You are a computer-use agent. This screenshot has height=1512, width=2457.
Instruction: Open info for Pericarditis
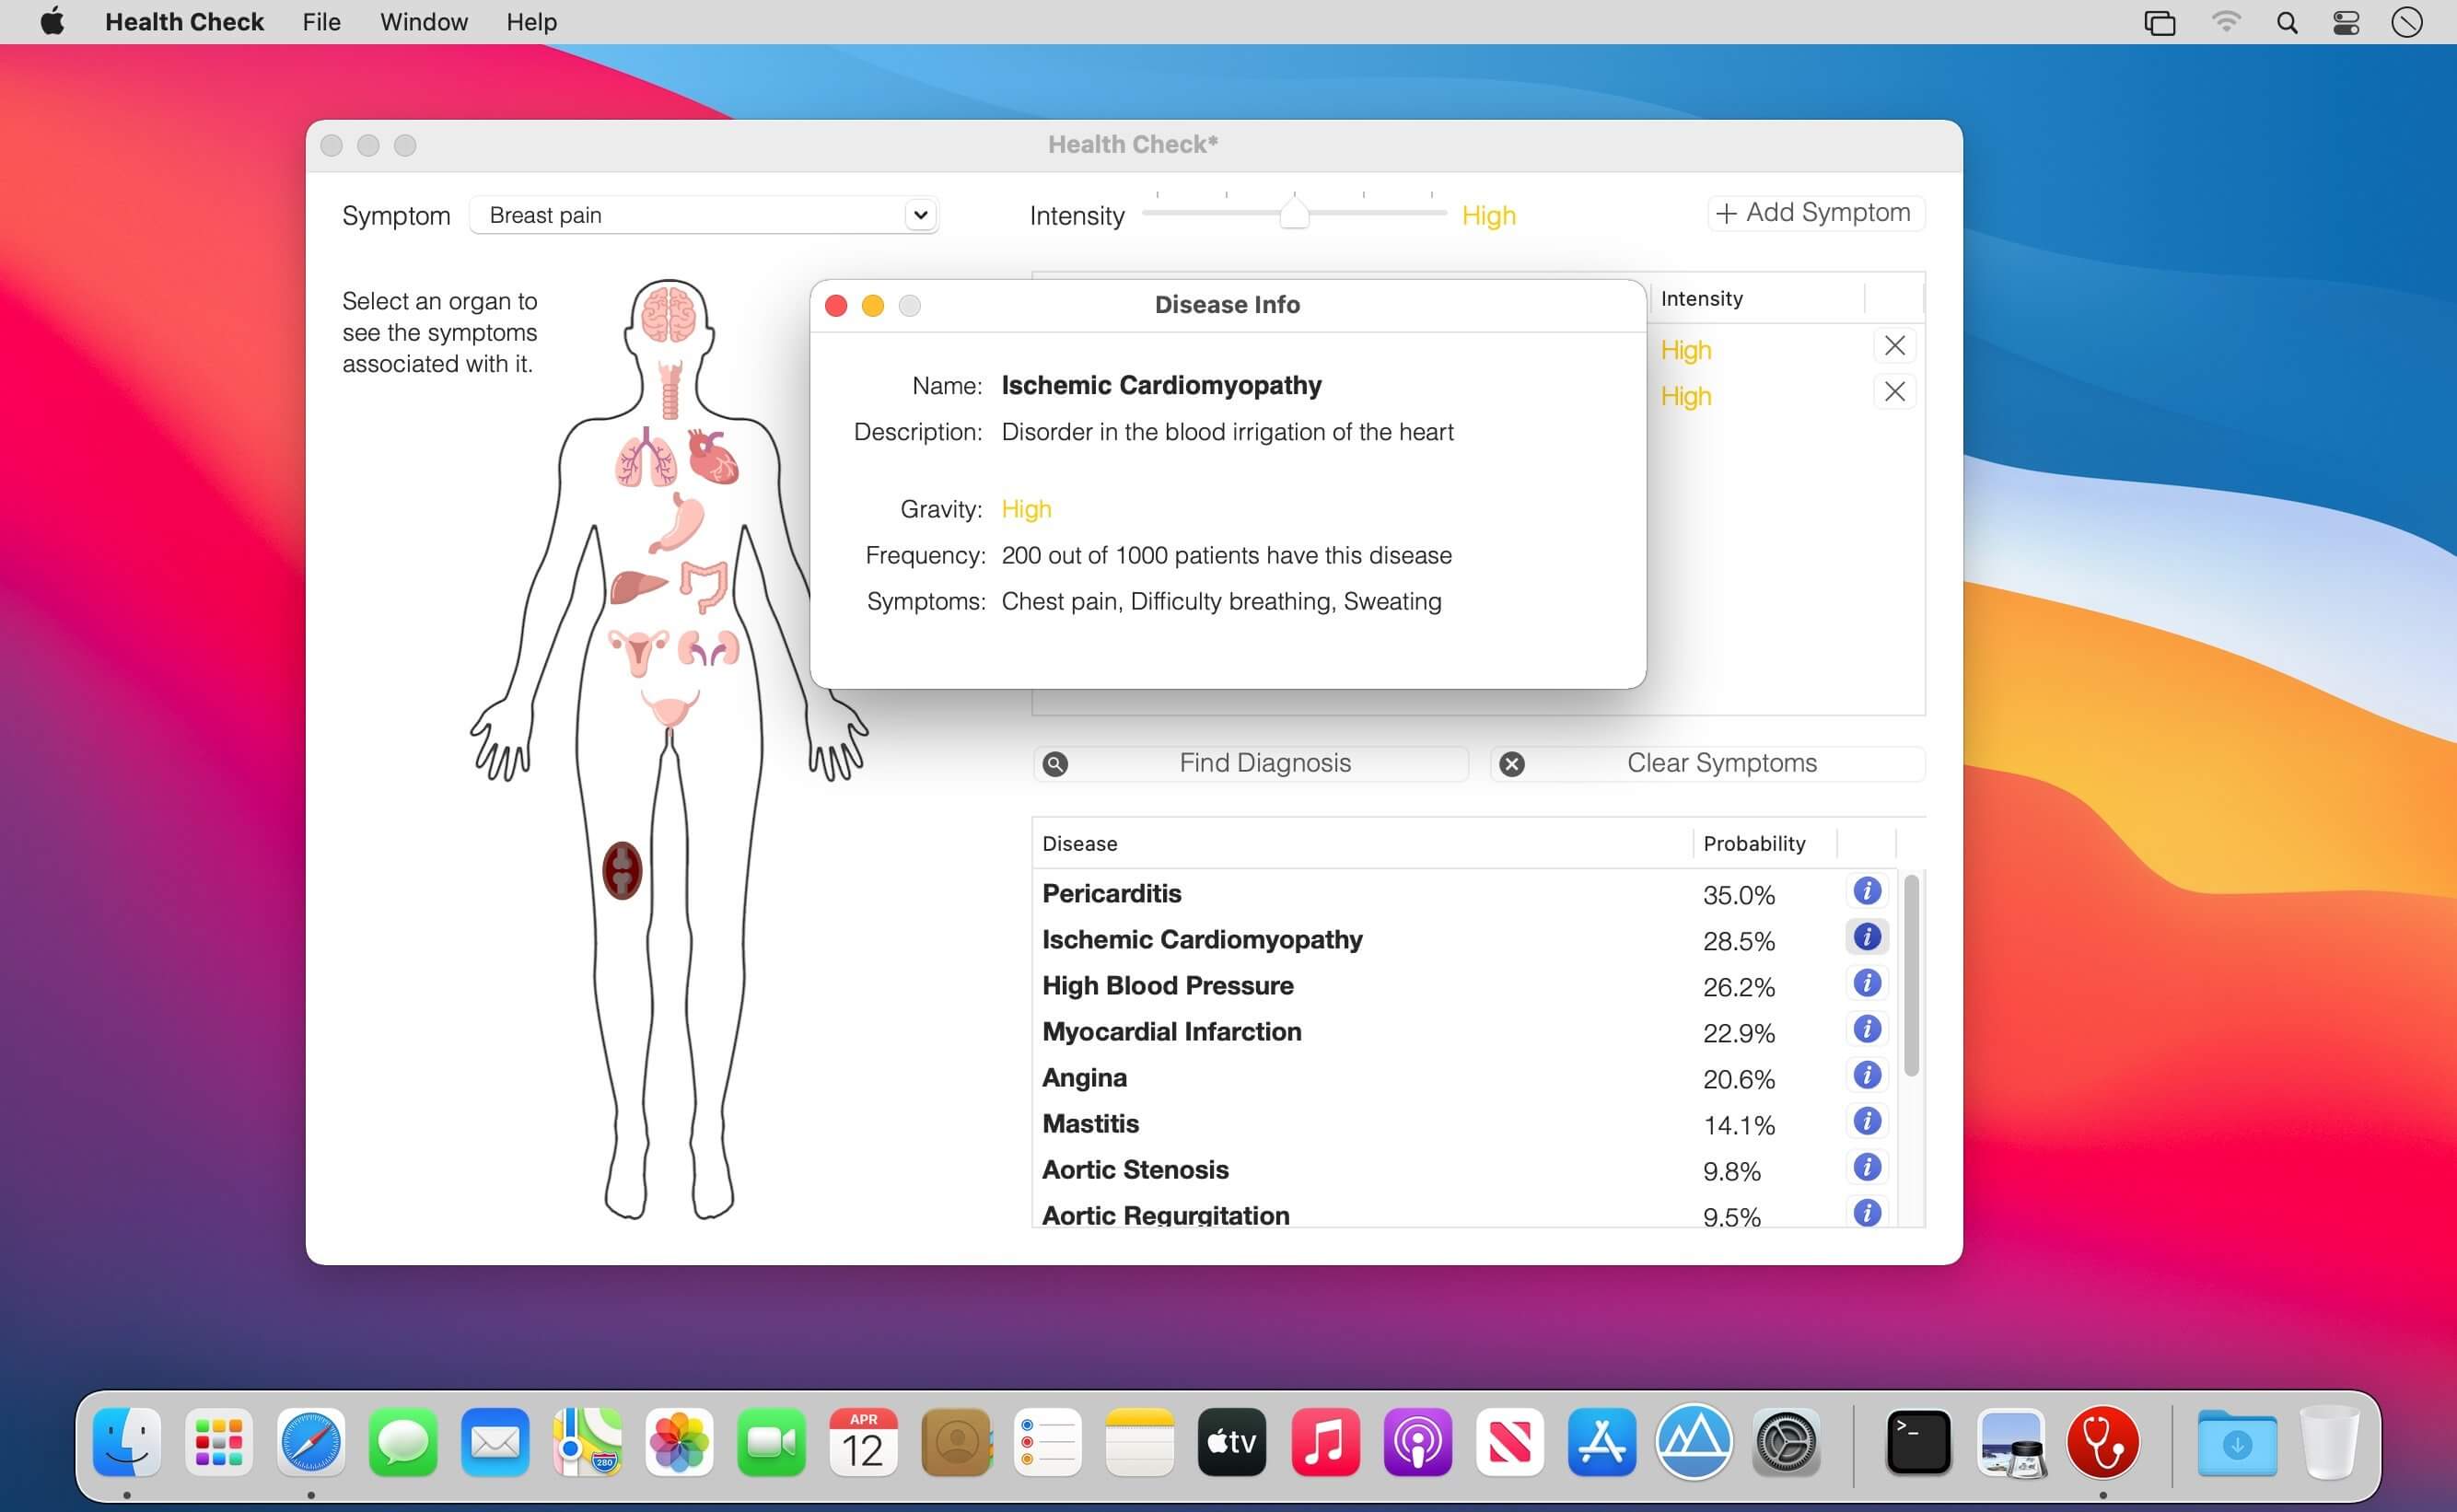coord(1866,891)
